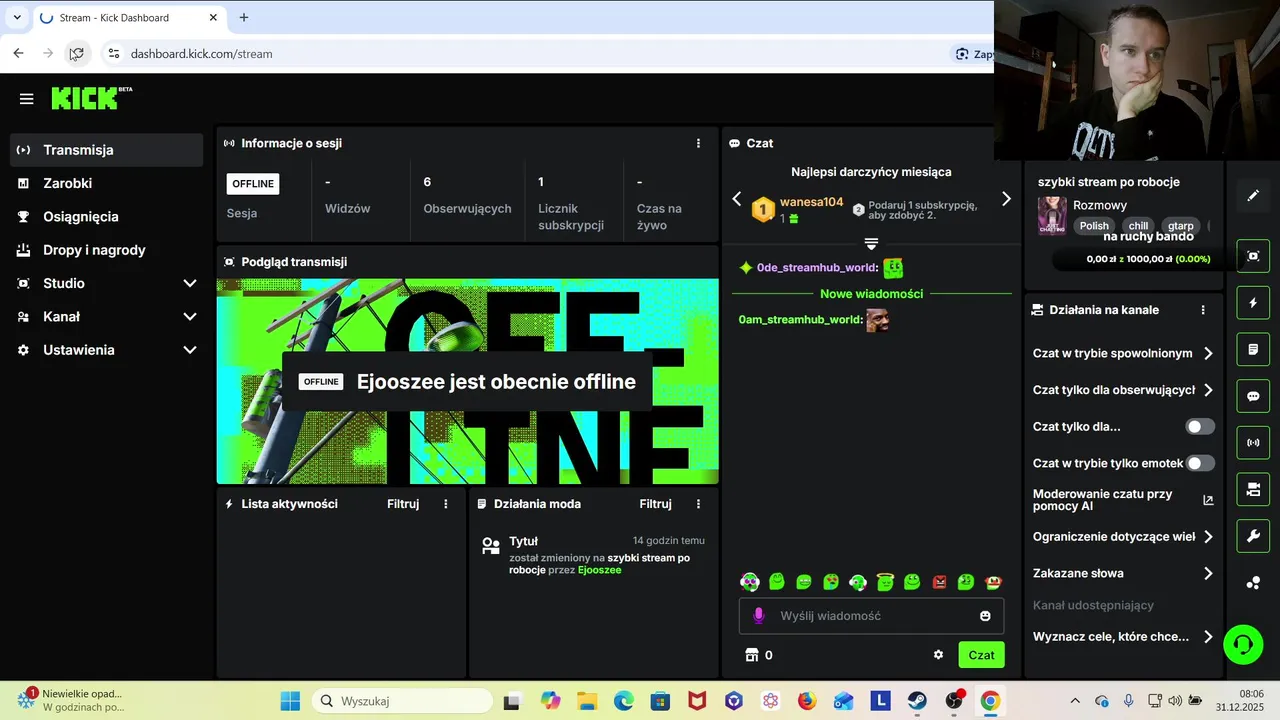Open Zakazane słowa settings
This screenshot has width=1280, height=720.
click(x=1122, y=573)
